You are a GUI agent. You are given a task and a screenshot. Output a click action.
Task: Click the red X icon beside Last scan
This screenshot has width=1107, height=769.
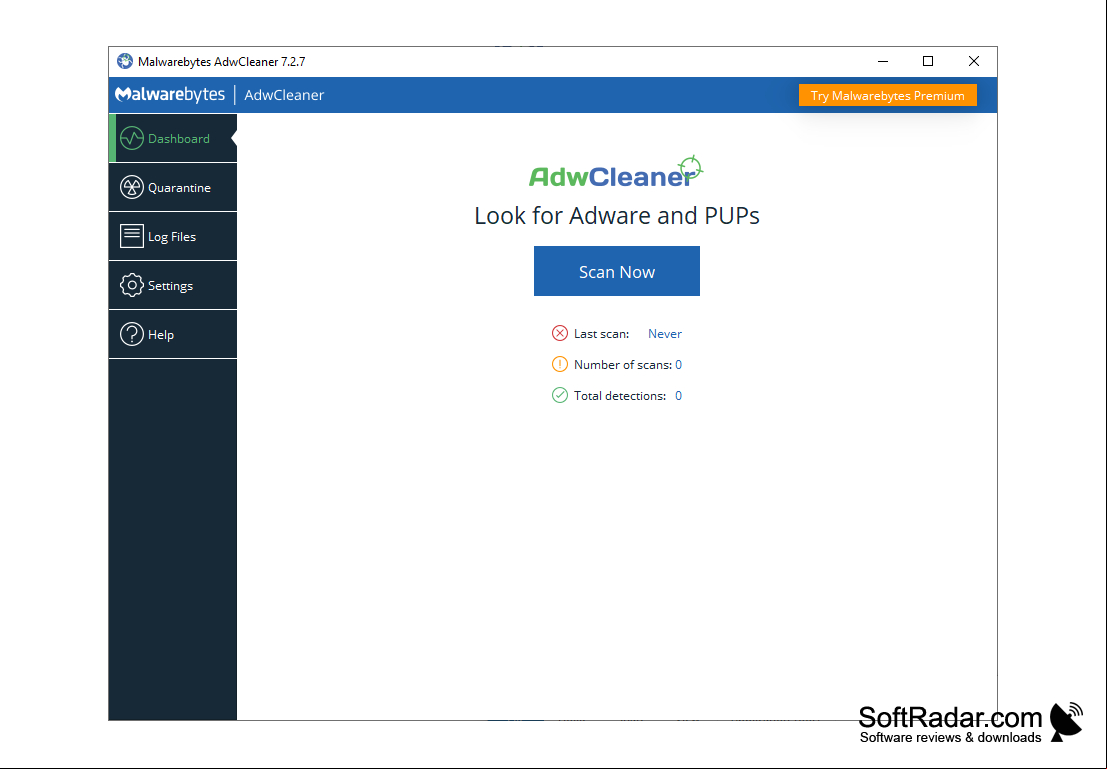[560, 333]
